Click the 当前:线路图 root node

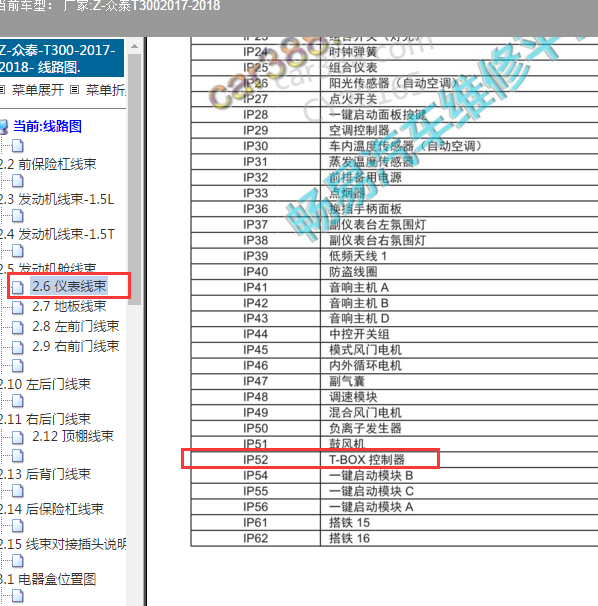tap(48, 126)
